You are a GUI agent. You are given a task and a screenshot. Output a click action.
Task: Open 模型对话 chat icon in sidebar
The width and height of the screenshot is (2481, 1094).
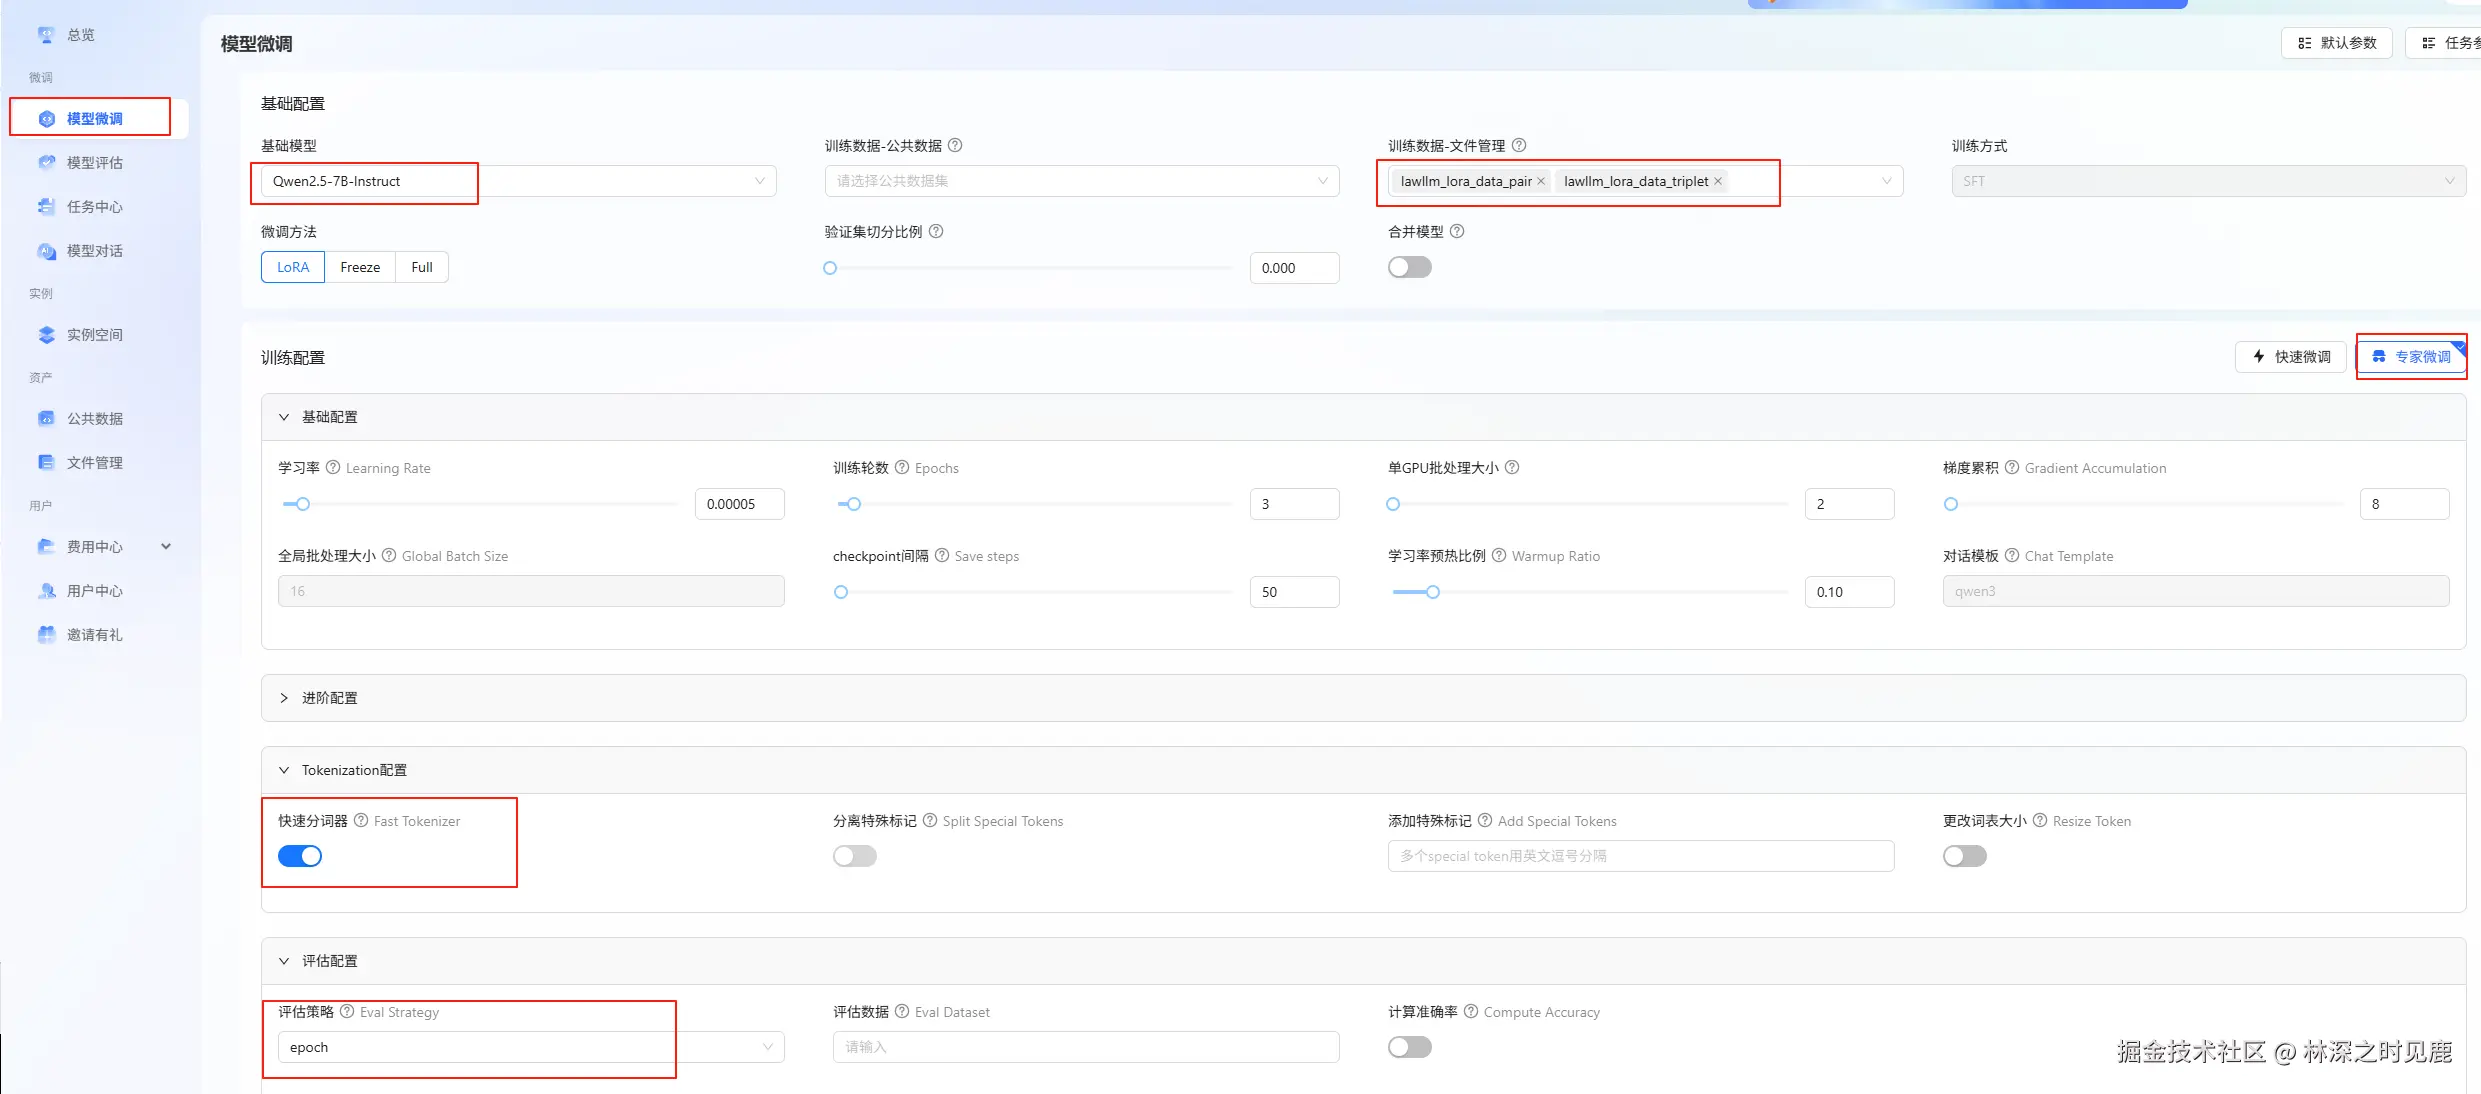[x=46, y=251]
